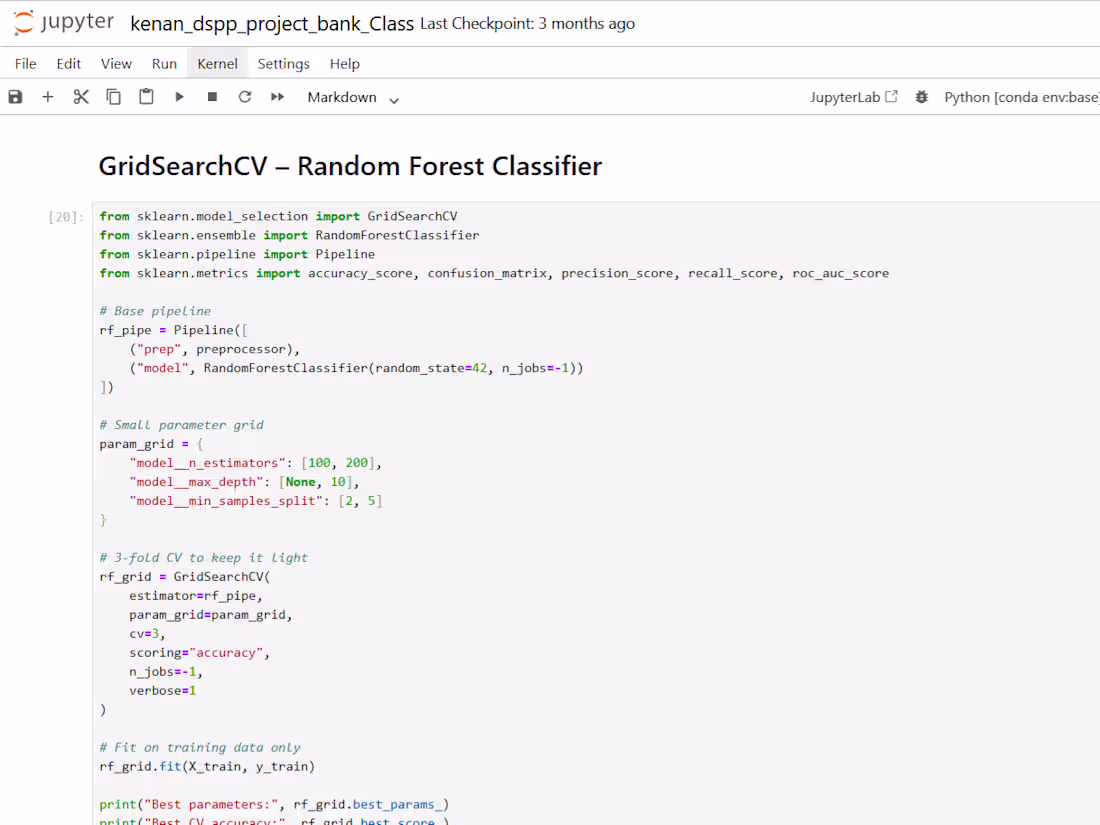Copy the selected cell
Screen dimensions: 1100x825
click(114, 97)
